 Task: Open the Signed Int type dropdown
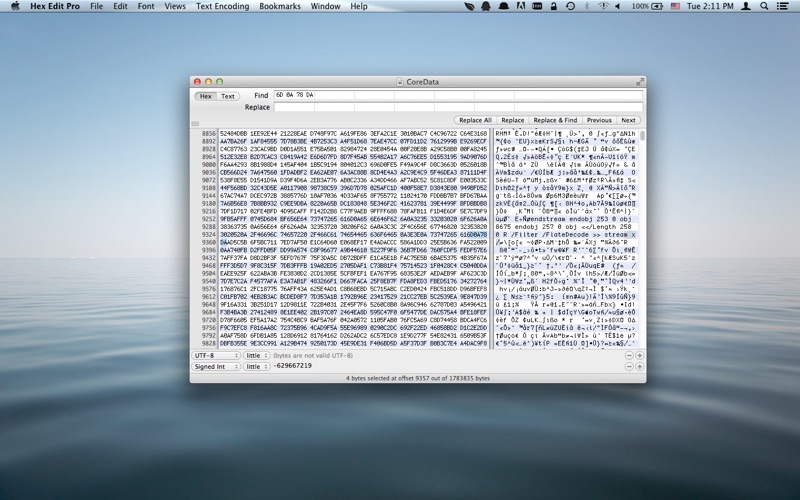215,367
